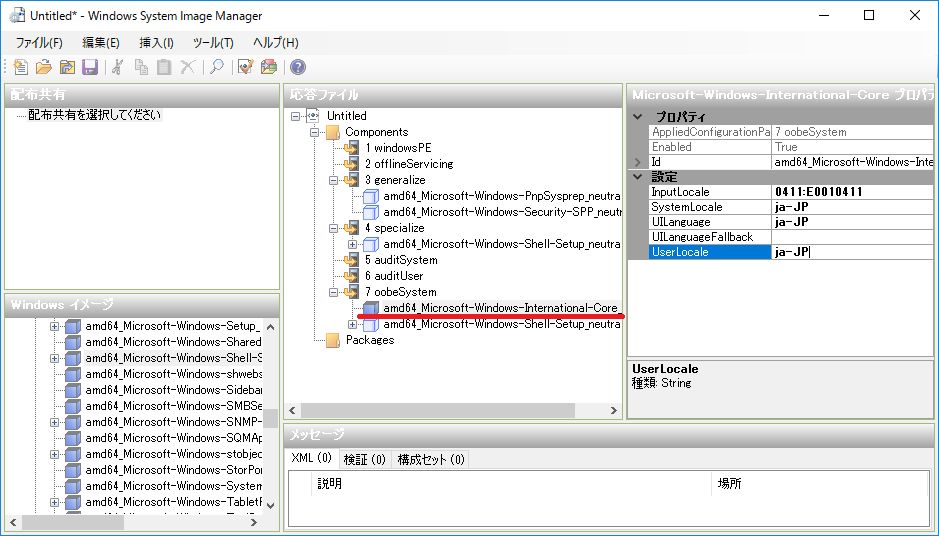
Task: Click the Delete X toolbar icon
Action: click(187, 67)
